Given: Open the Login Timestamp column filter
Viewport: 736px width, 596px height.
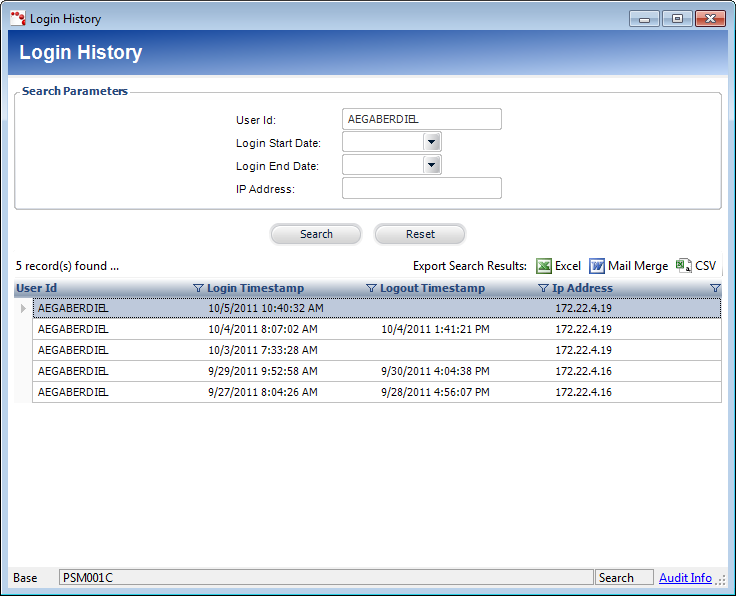Looking at the screenshot, I should 371,288.
